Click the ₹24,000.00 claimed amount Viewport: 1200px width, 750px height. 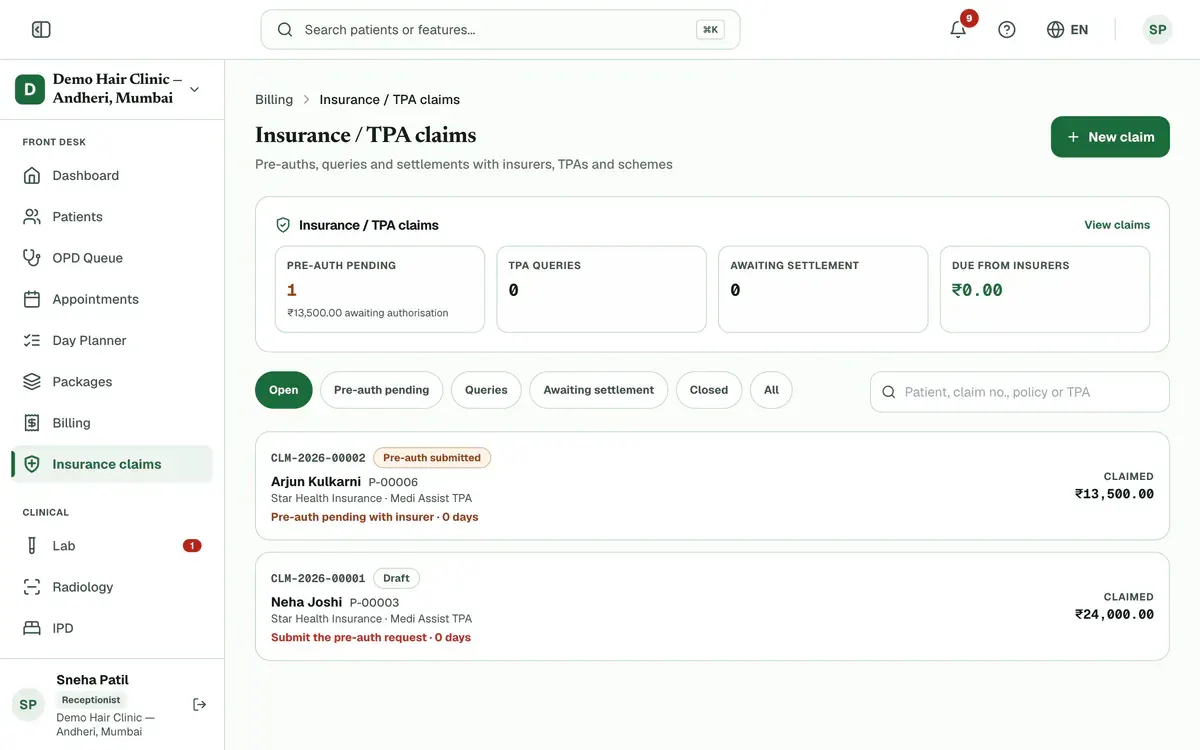click(x=1114, y=614)
